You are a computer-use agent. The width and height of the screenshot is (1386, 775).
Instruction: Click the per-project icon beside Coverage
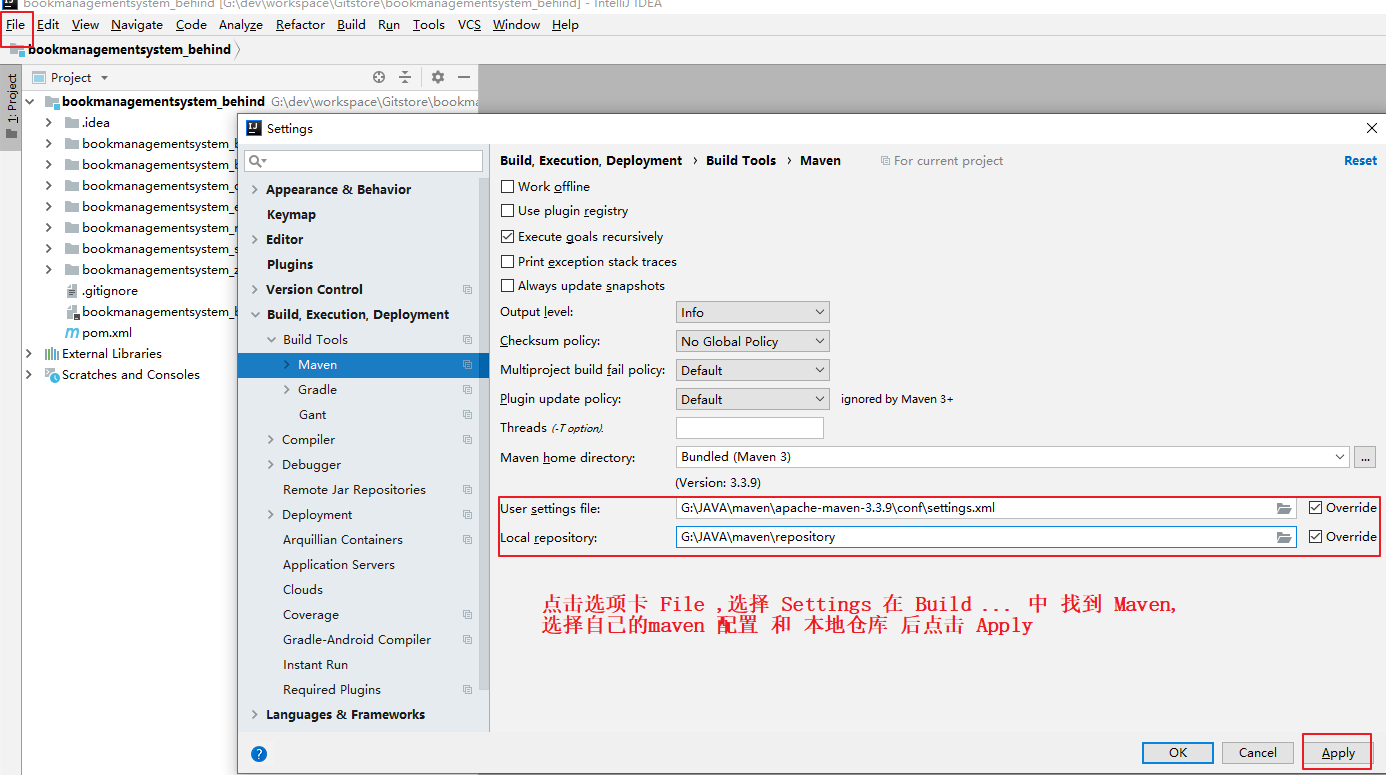467,615
